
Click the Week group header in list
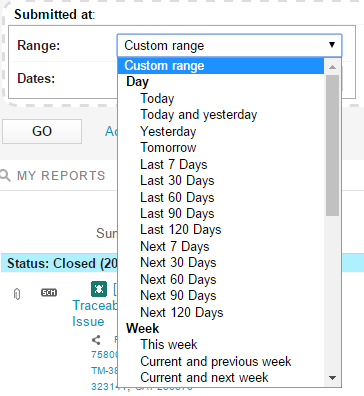142,328
